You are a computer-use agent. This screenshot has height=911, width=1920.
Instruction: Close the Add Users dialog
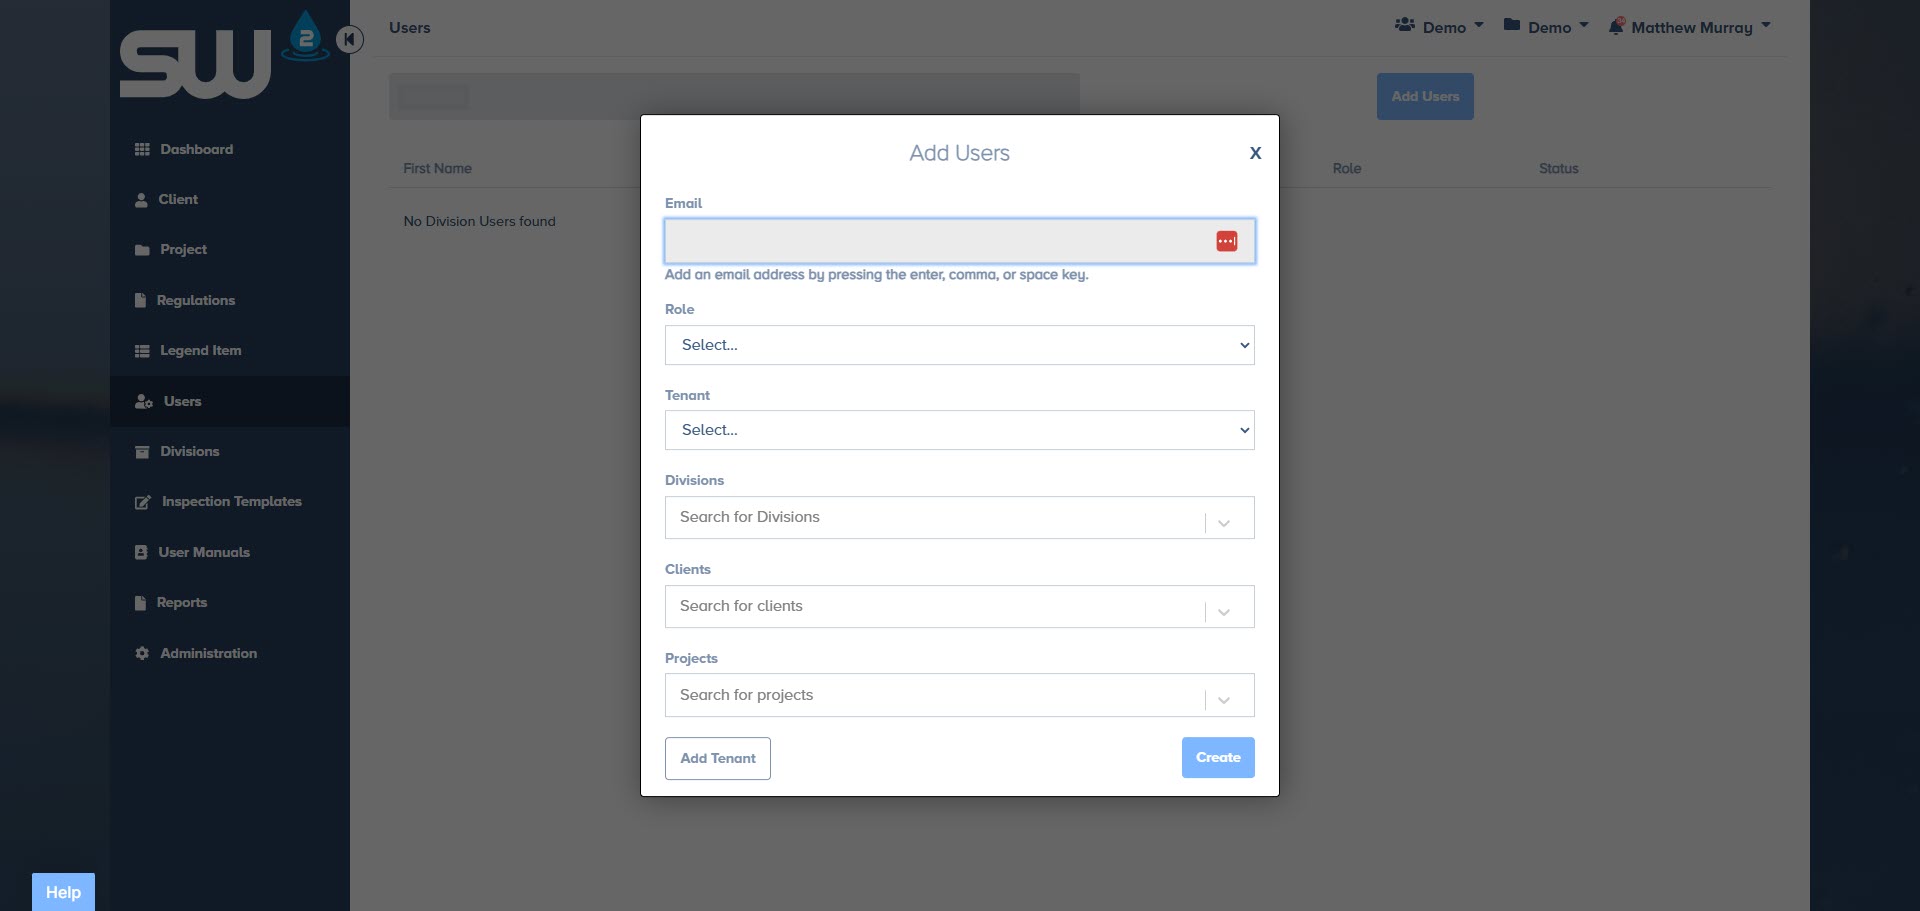click(x=1255, y=153)
